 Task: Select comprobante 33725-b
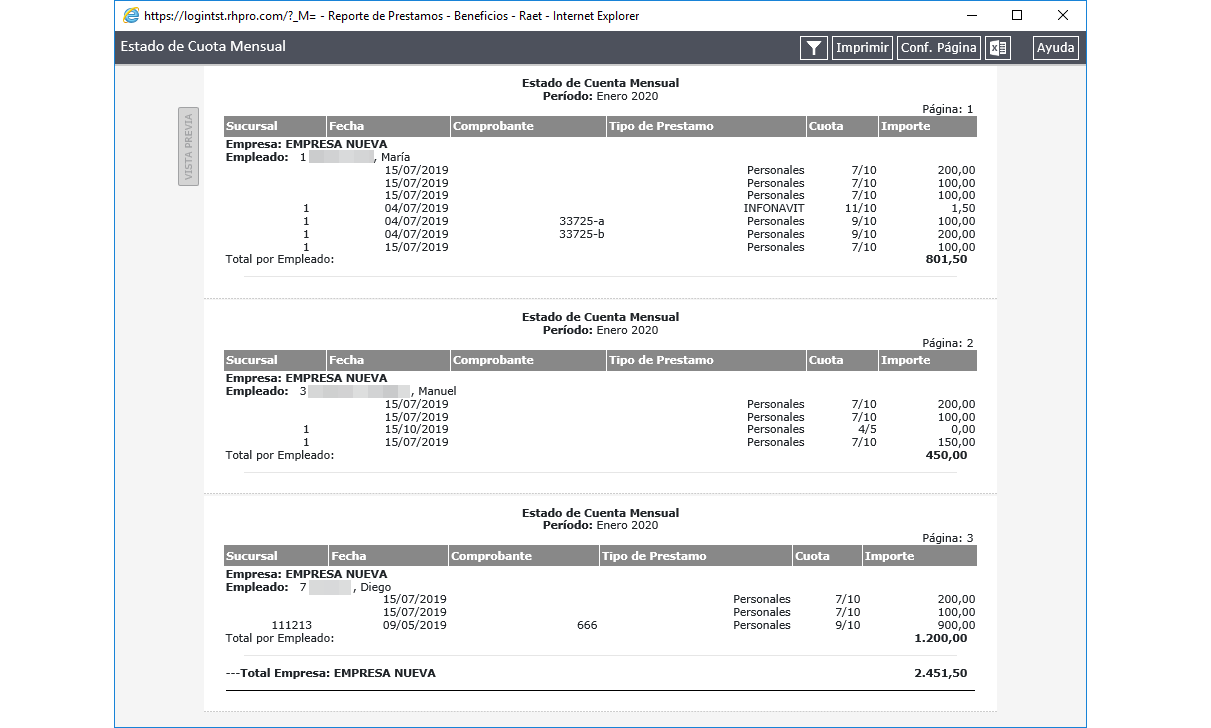point(582,234)
